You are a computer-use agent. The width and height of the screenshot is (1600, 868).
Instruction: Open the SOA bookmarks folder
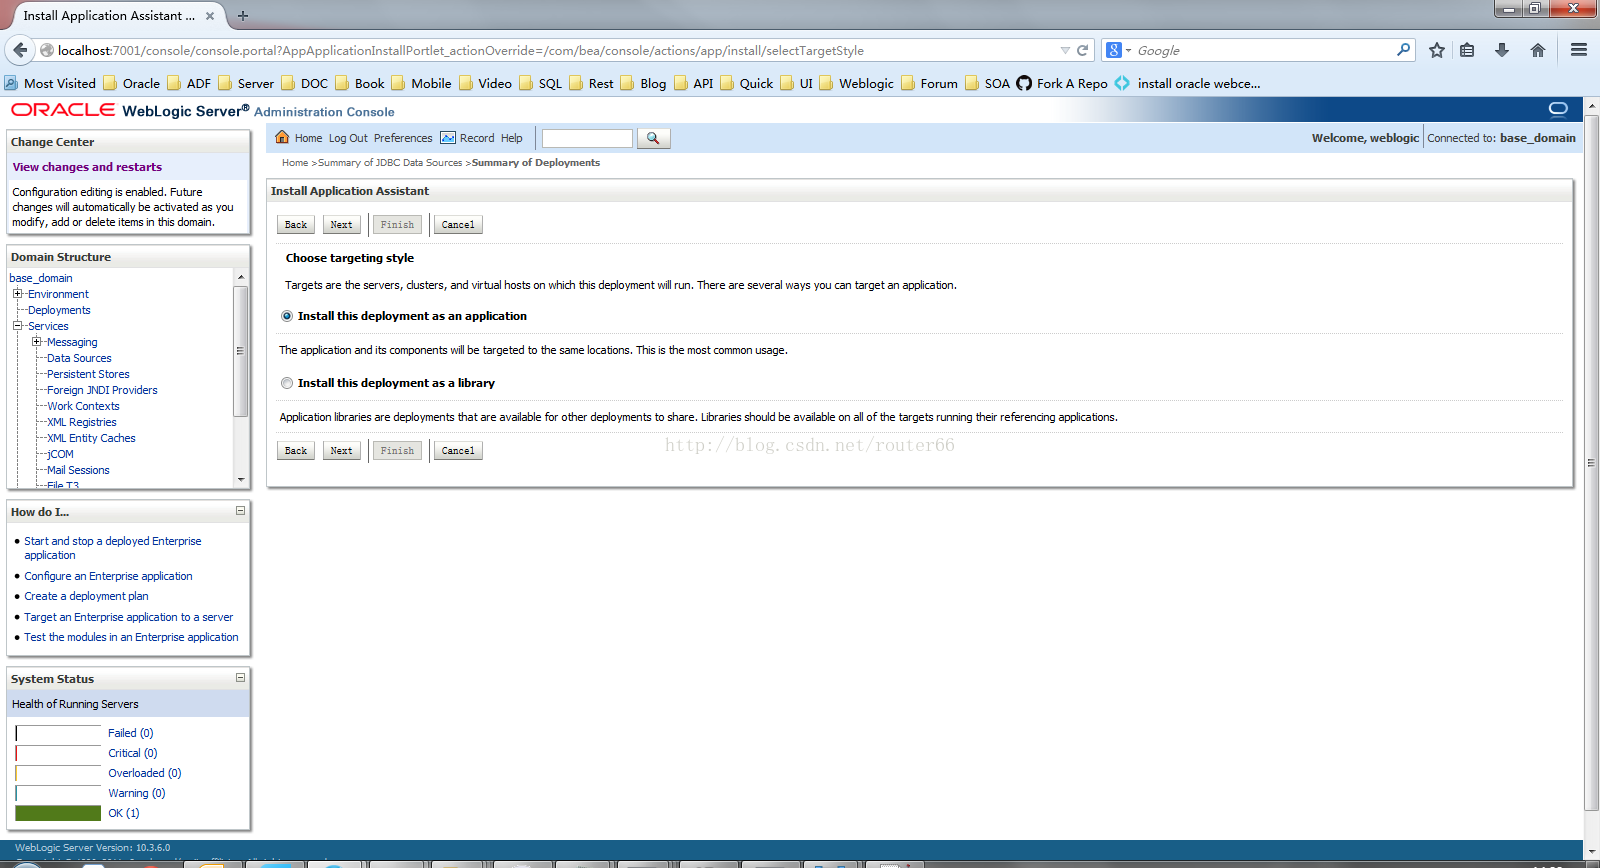(987, 83)
